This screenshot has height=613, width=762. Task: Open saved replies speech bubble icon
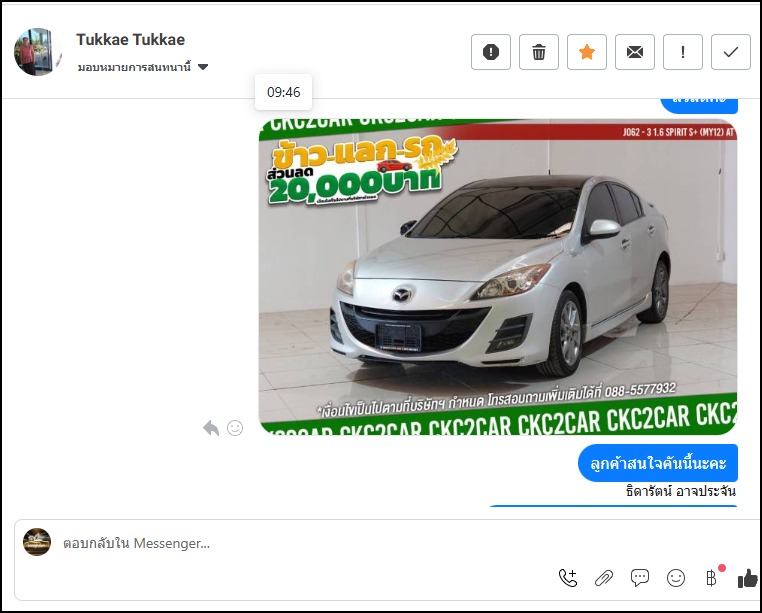640,578
